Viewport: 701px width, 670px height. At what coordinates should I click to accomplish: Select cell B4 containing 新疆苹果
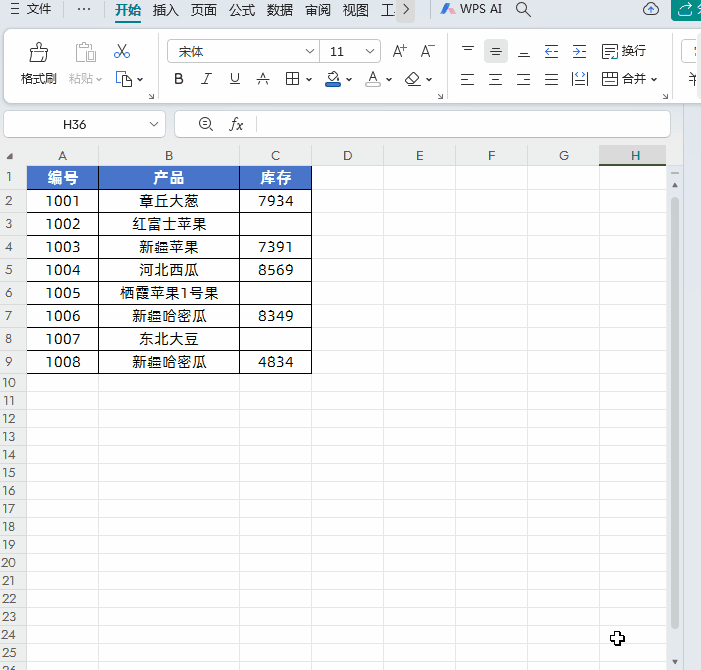169,247
